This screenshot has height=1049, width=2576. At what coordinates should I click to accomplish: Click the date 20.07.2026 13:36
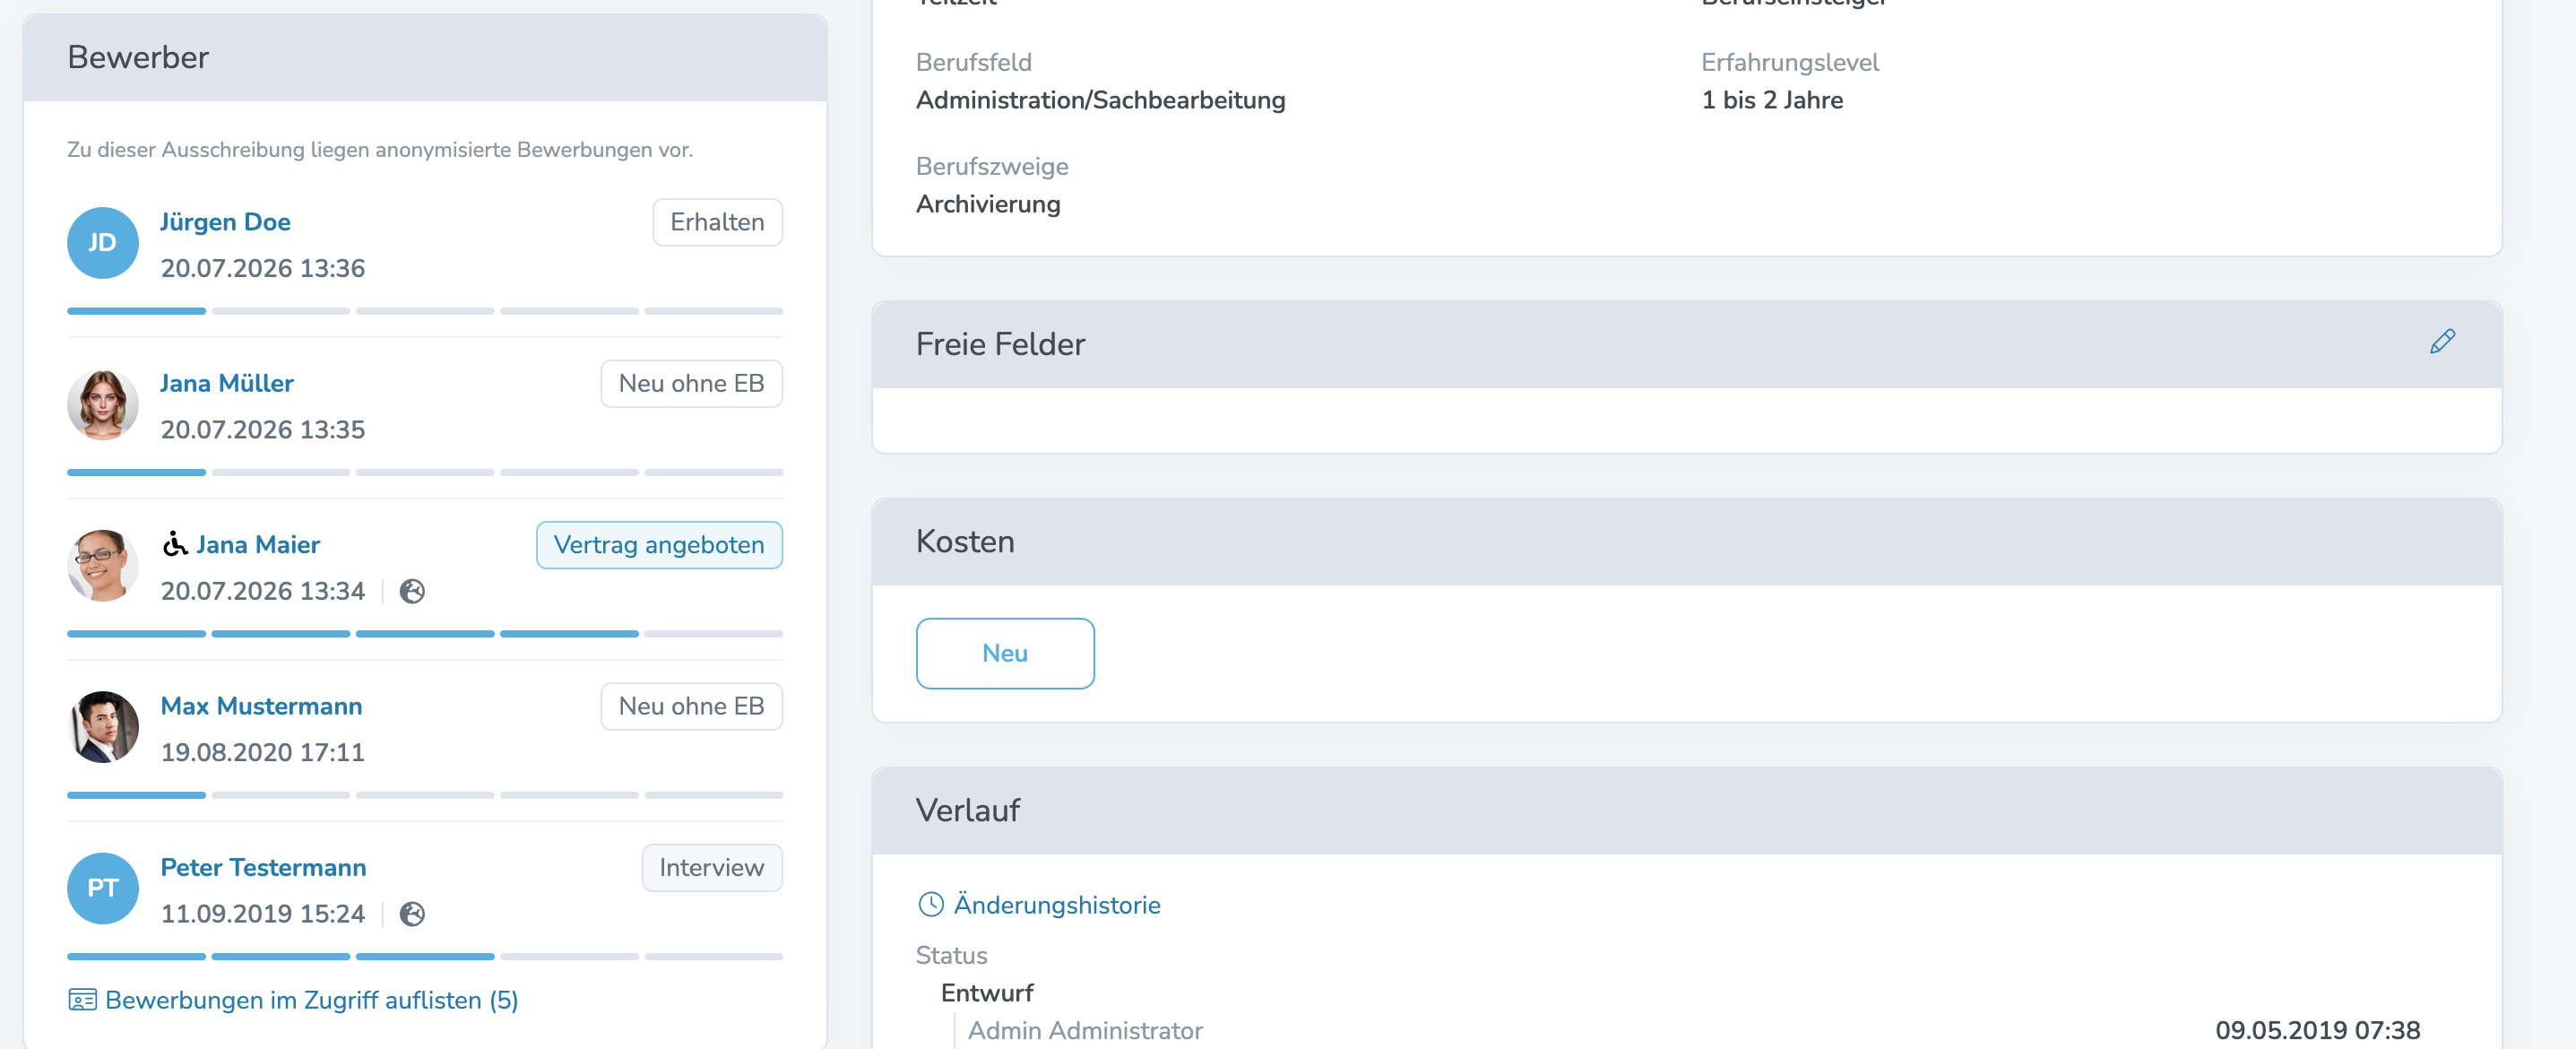(262, 268)
